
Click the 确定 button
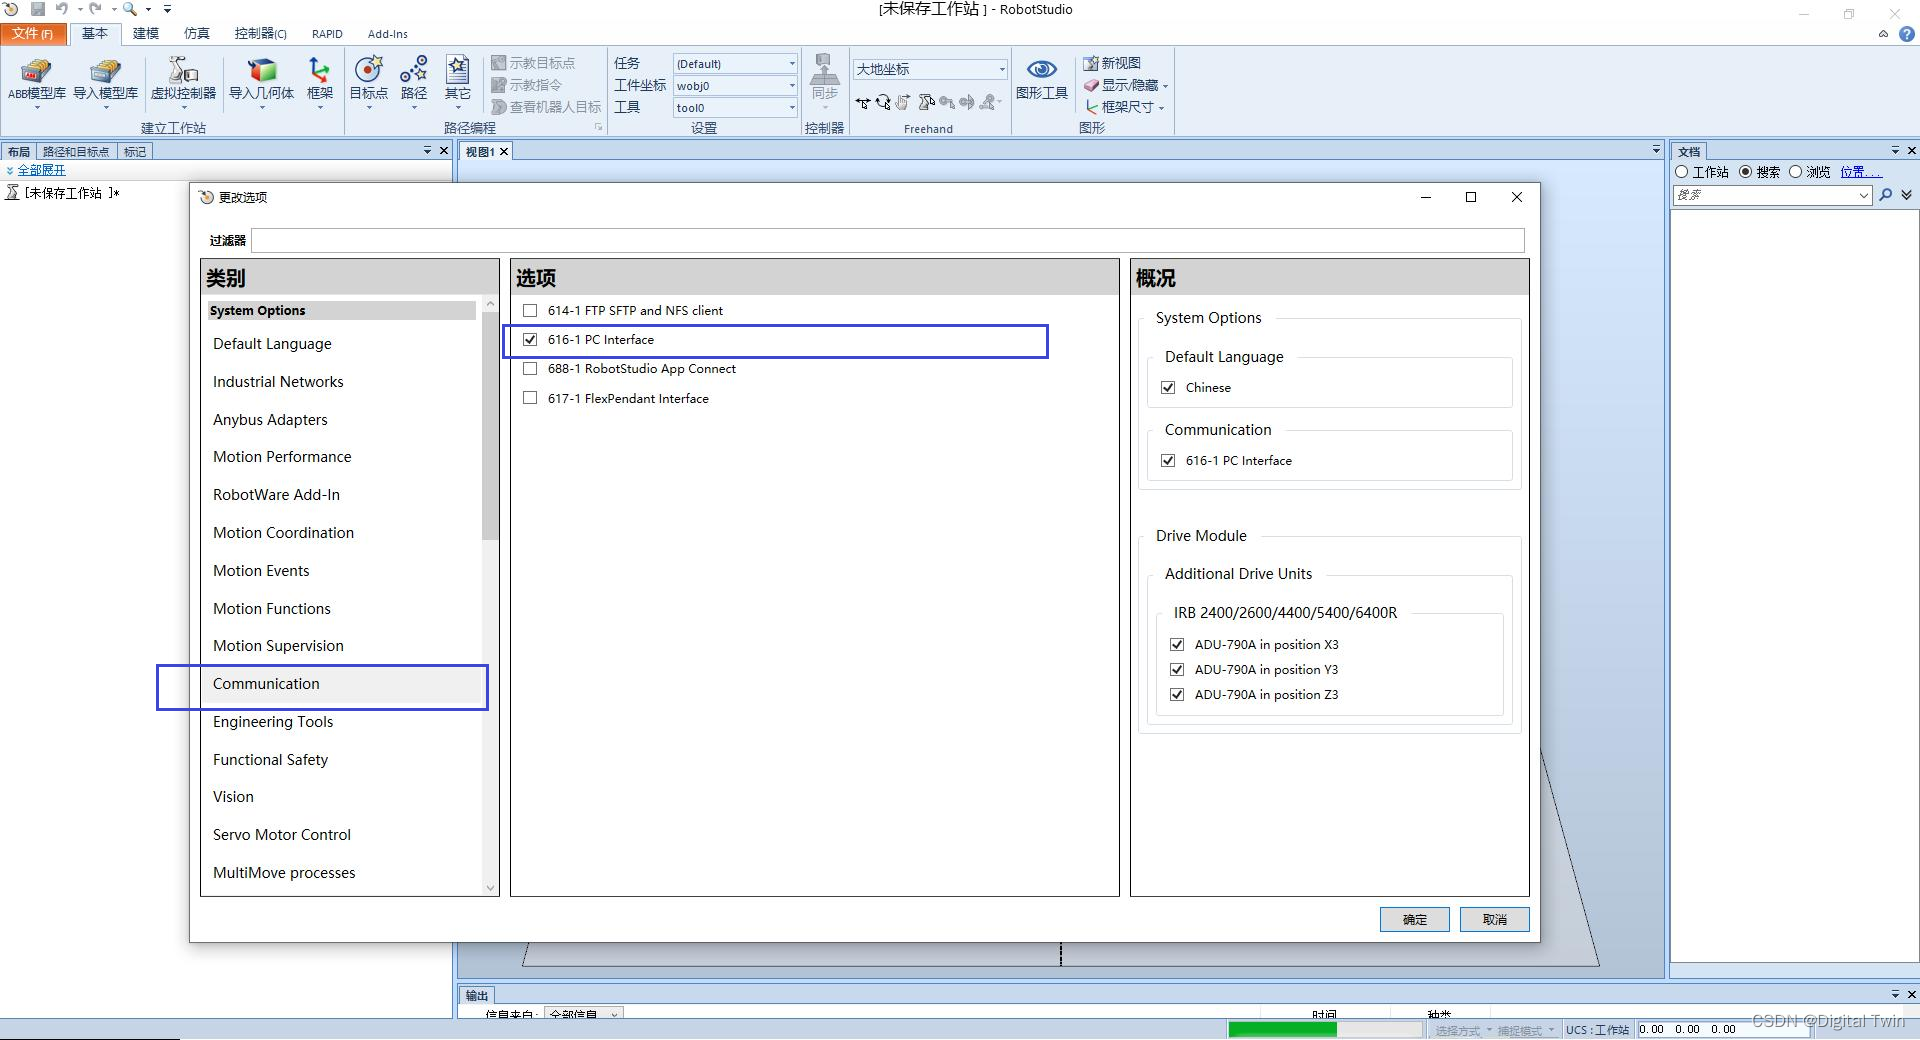(1414, 919)
